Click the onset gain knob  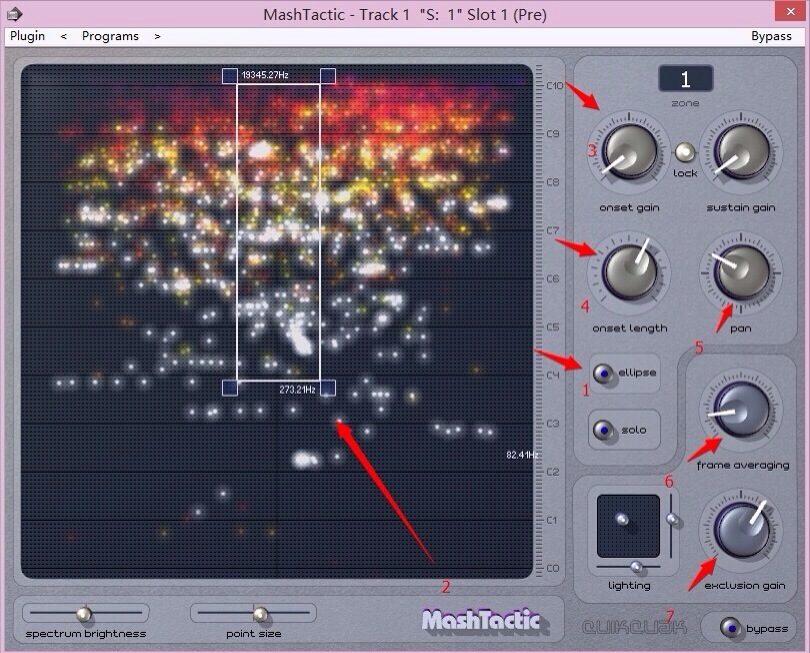click(x=629, y=152)
